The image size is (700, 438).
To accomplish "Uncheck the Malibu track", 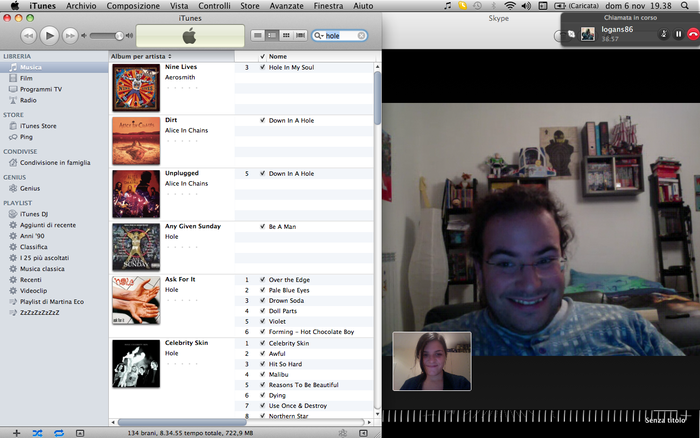I will (x=262, y=375).
